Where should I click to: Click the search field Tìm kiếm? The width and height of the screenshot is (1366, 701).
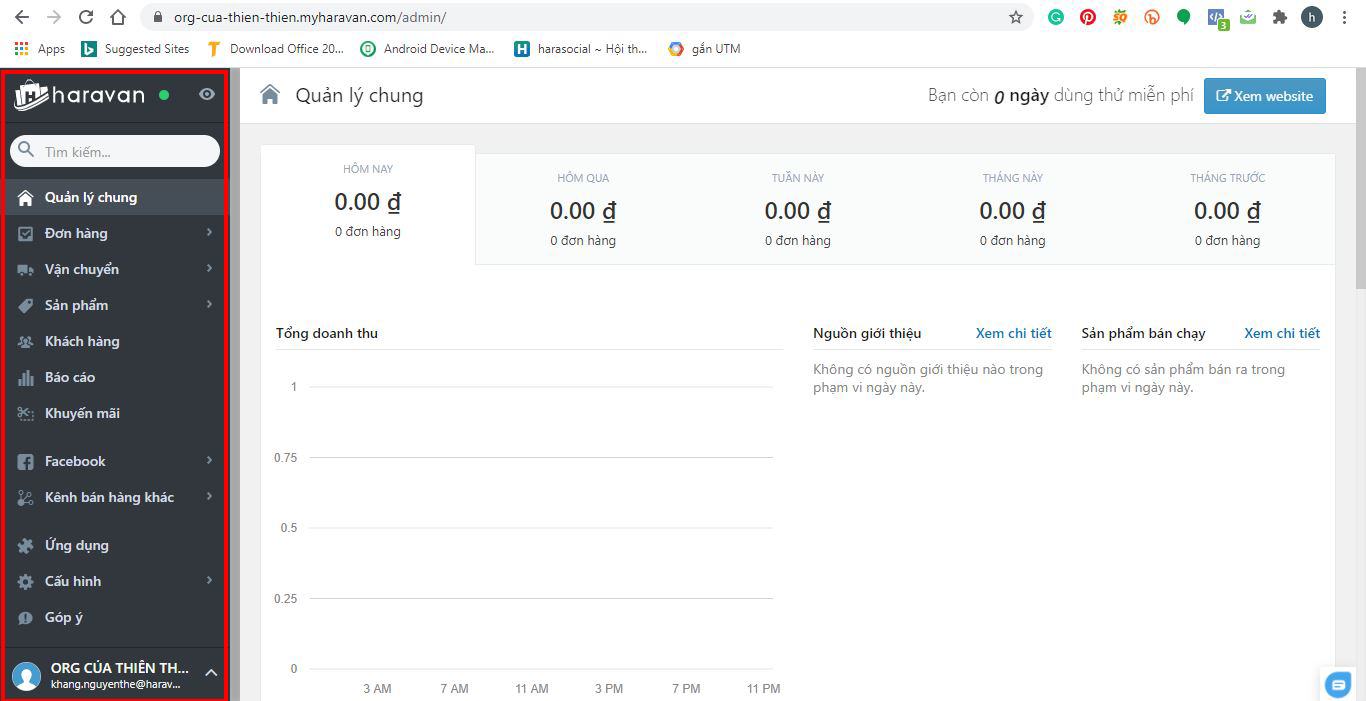pyautogui.click(x=114, y=151)
